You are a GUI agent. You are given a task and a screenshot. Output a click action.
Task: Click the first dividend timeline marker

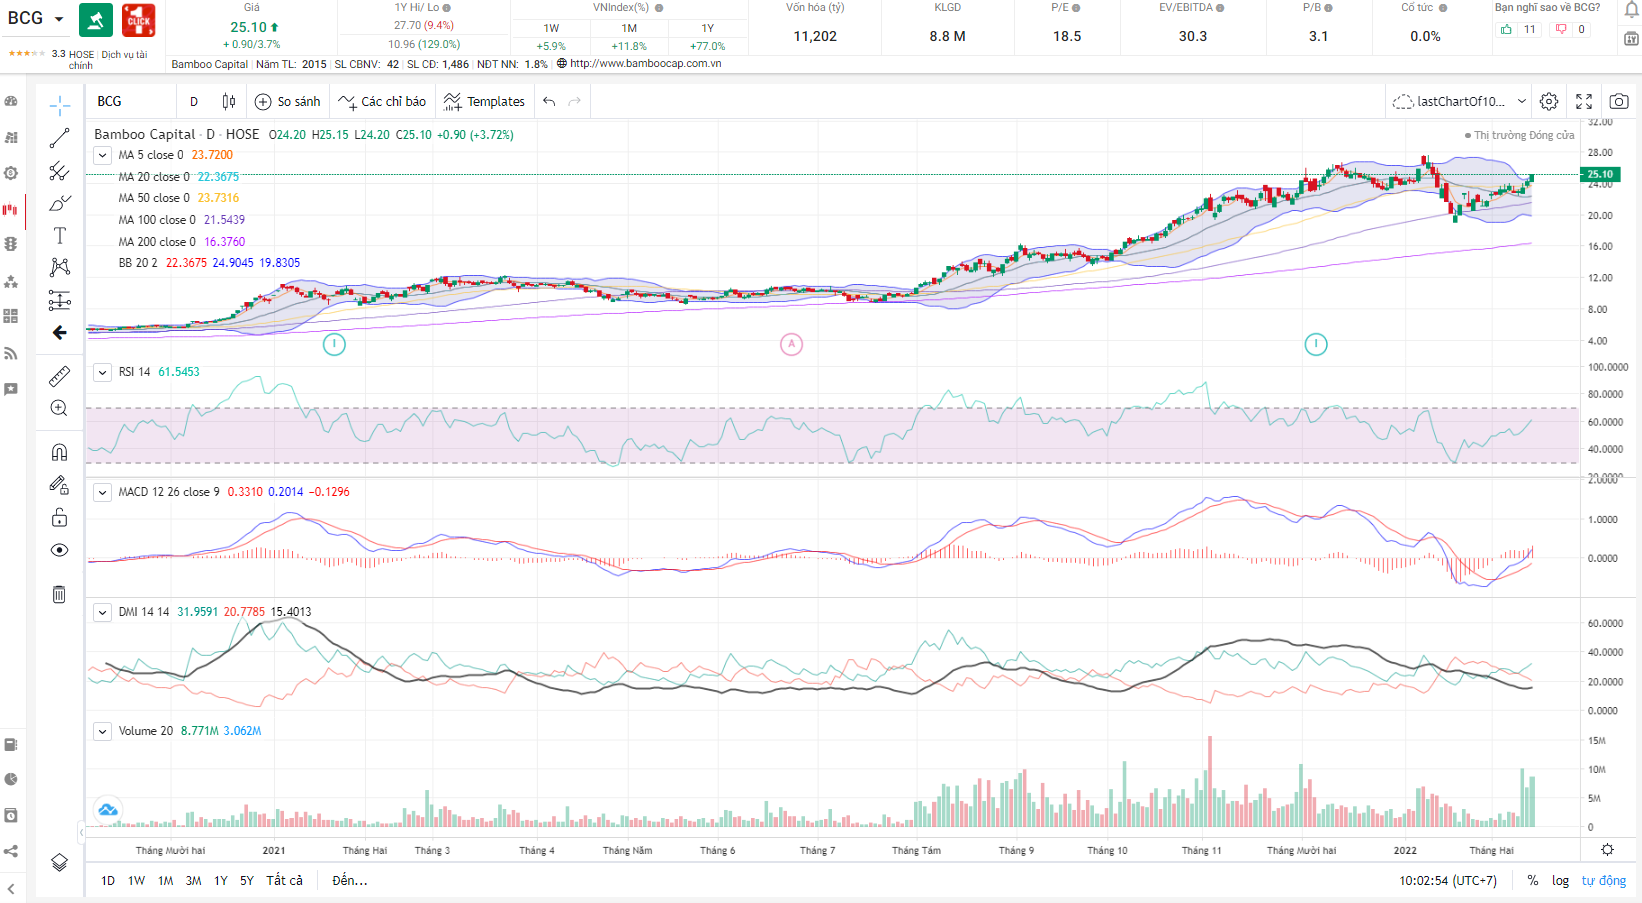(x=334, y=344)
